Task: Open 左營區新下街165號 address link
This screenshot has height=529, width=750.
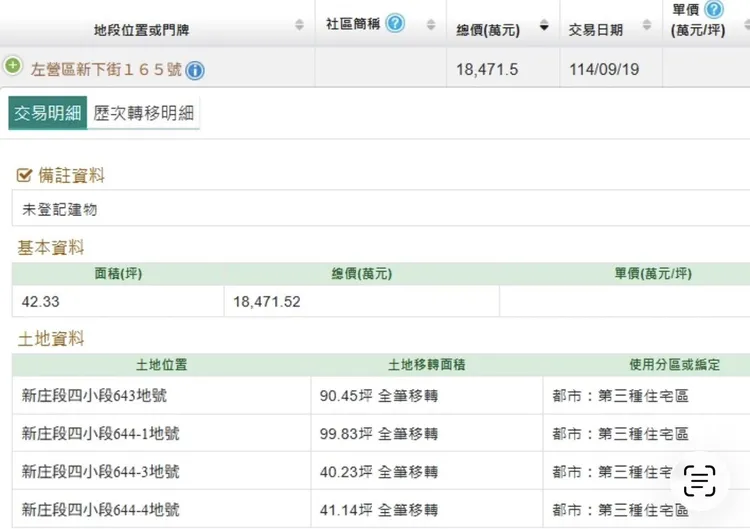Action: tap(106, 70)
